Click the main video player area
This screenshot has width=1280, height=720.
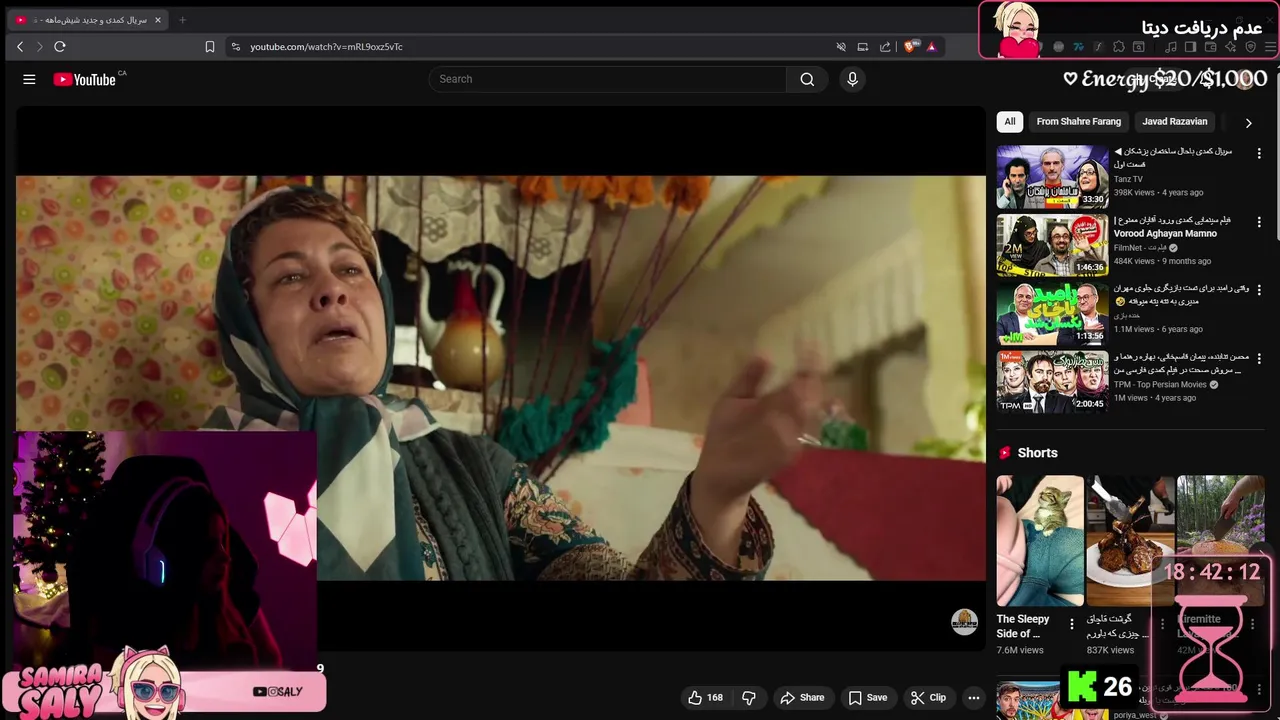[x=500, y=378]
